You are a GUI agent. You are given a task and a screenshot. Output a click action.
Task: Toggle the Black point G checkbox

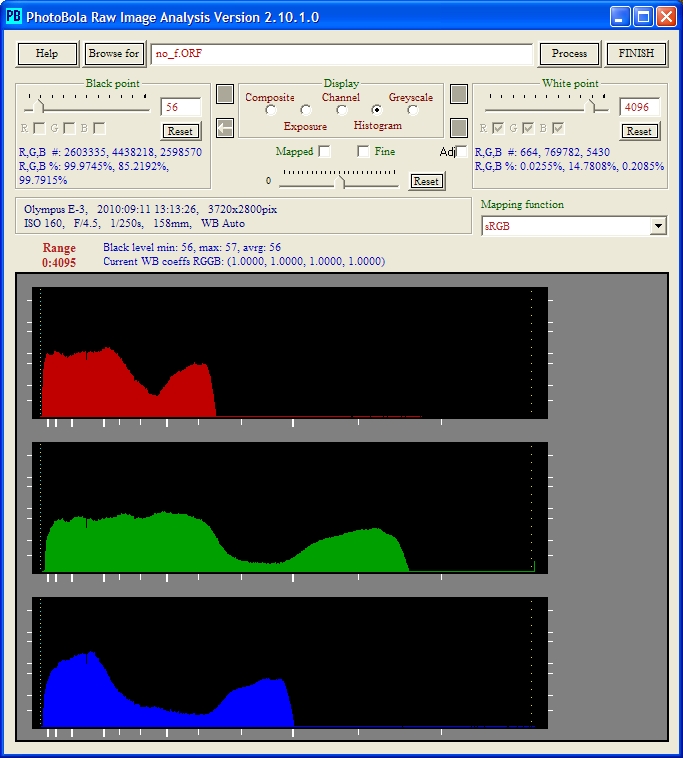tap(69, 128)
